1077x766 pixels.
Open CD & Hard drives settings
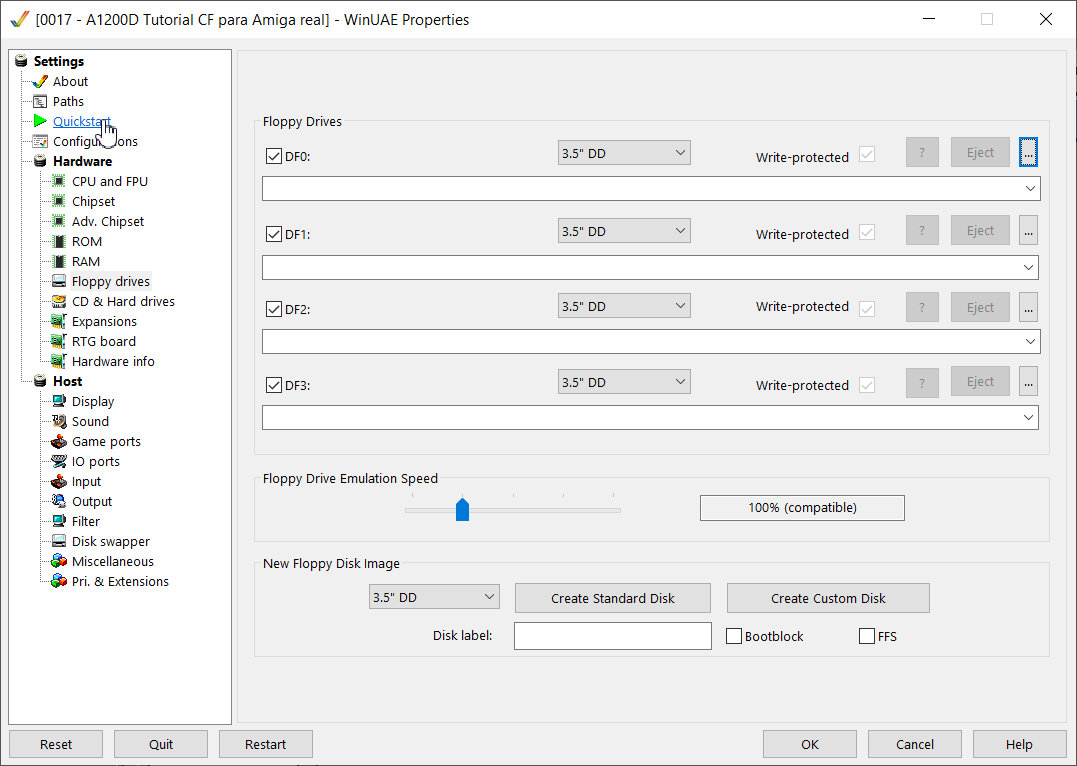tap(123, 301)
